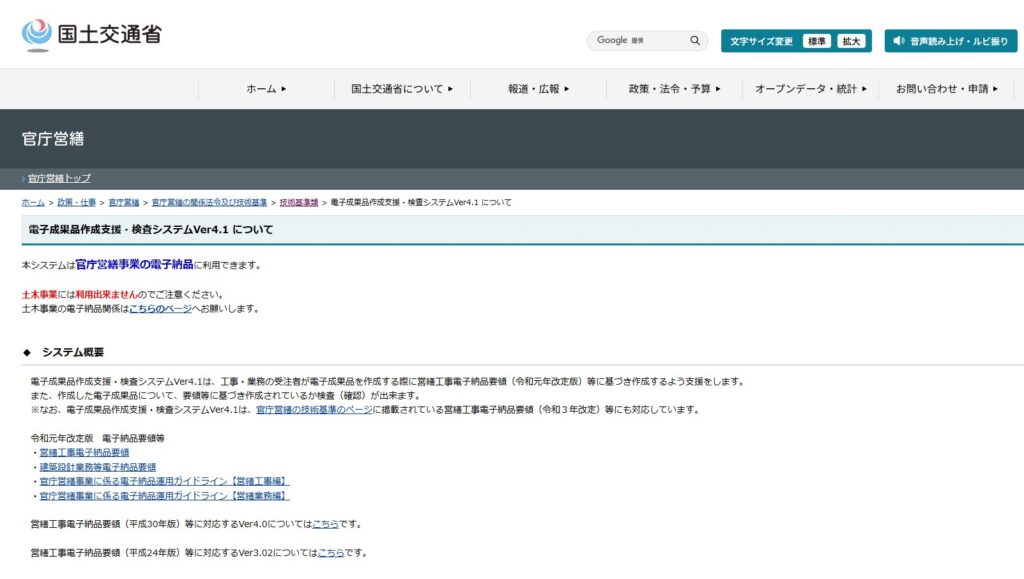This screenshot has width=1024, height=579.
Task: Click こちら link for Ver4.0
Action: [x=325, y=524]
